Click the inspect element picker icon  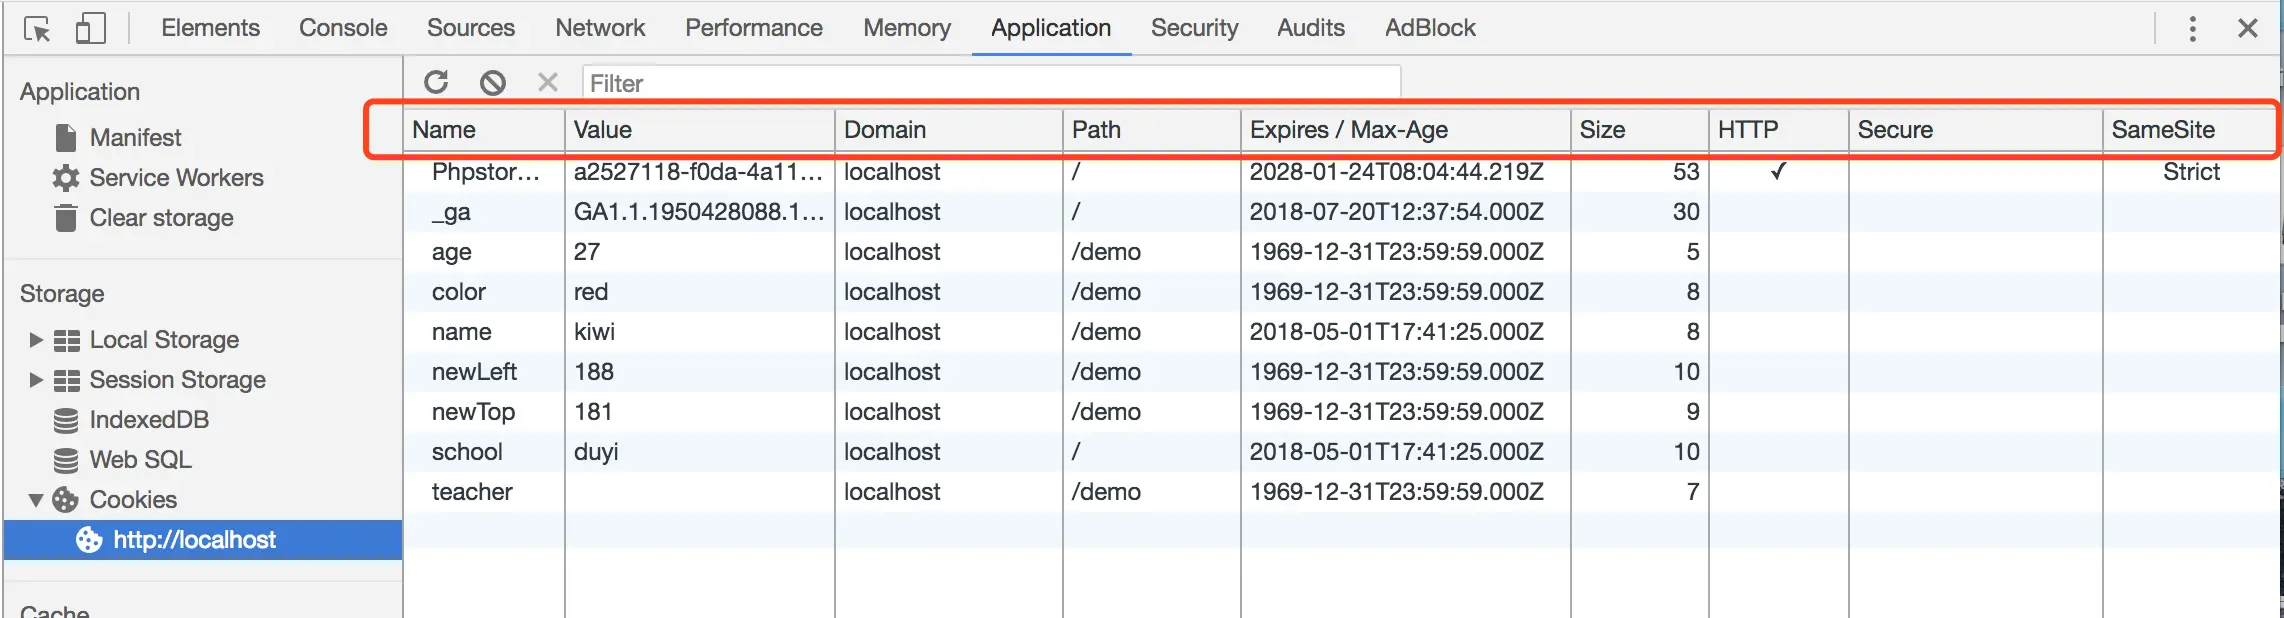(37, 29)
